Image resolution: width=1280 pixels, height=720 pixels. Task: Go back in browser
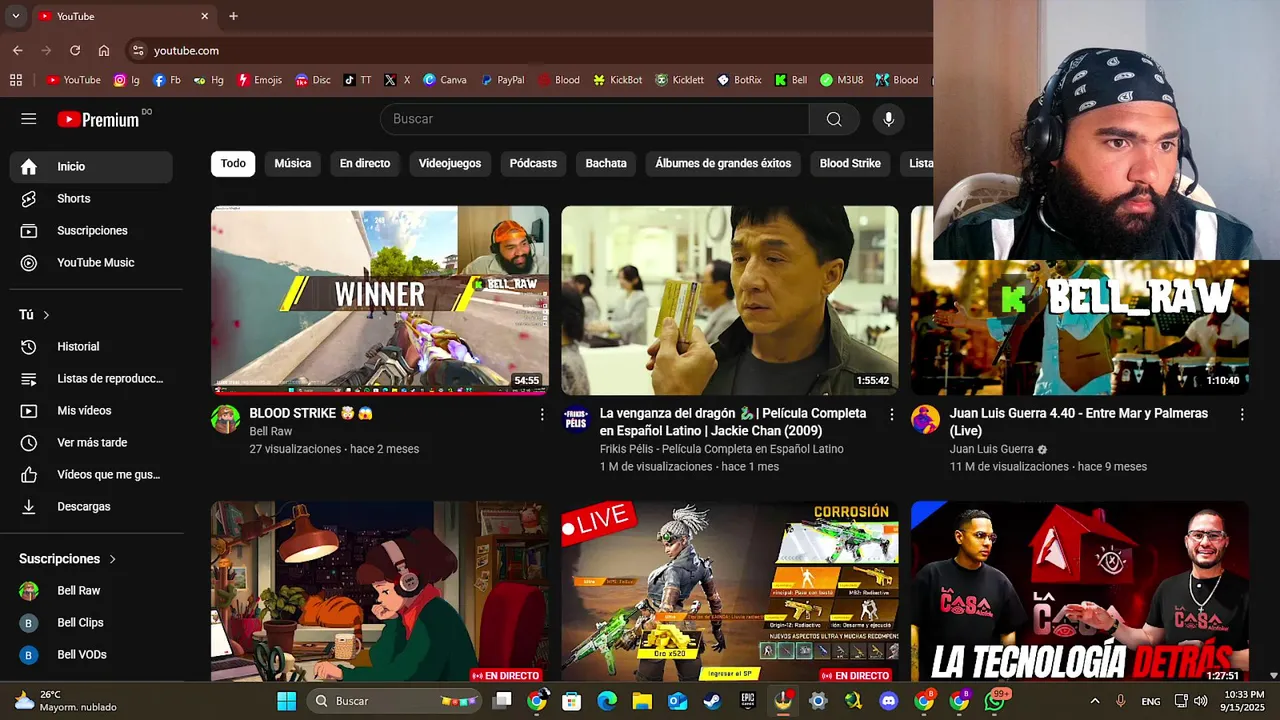point(18,50)
